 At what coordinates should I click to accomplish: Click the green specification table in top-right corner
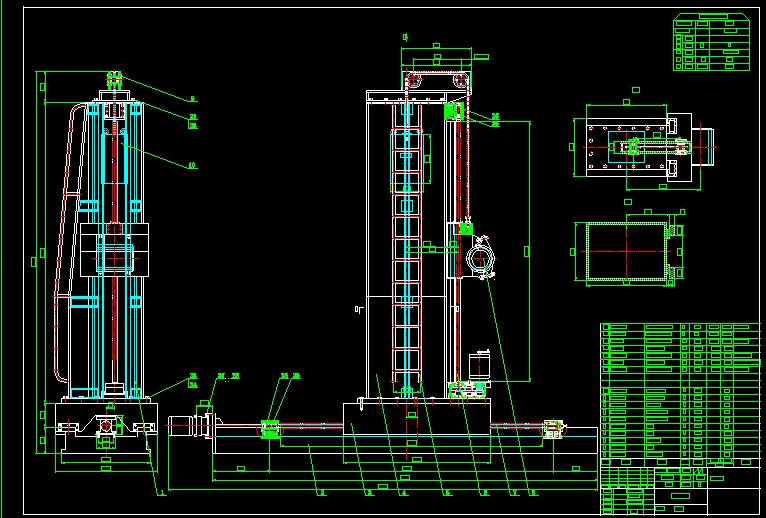tap(711, 43)
